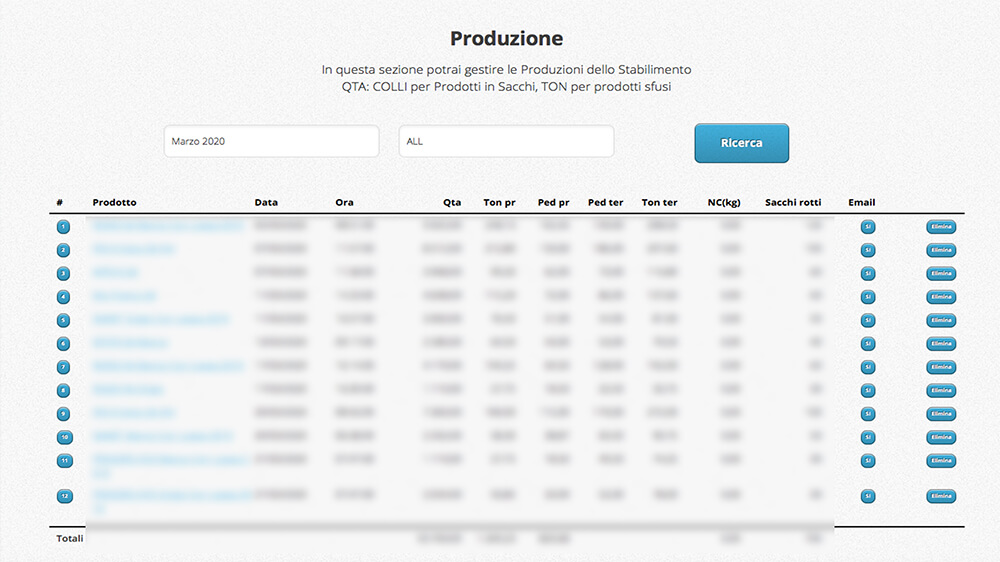This screenshot has width=1000, height=562.
Task: Open the product link in row 10
Action: [162, 437]
